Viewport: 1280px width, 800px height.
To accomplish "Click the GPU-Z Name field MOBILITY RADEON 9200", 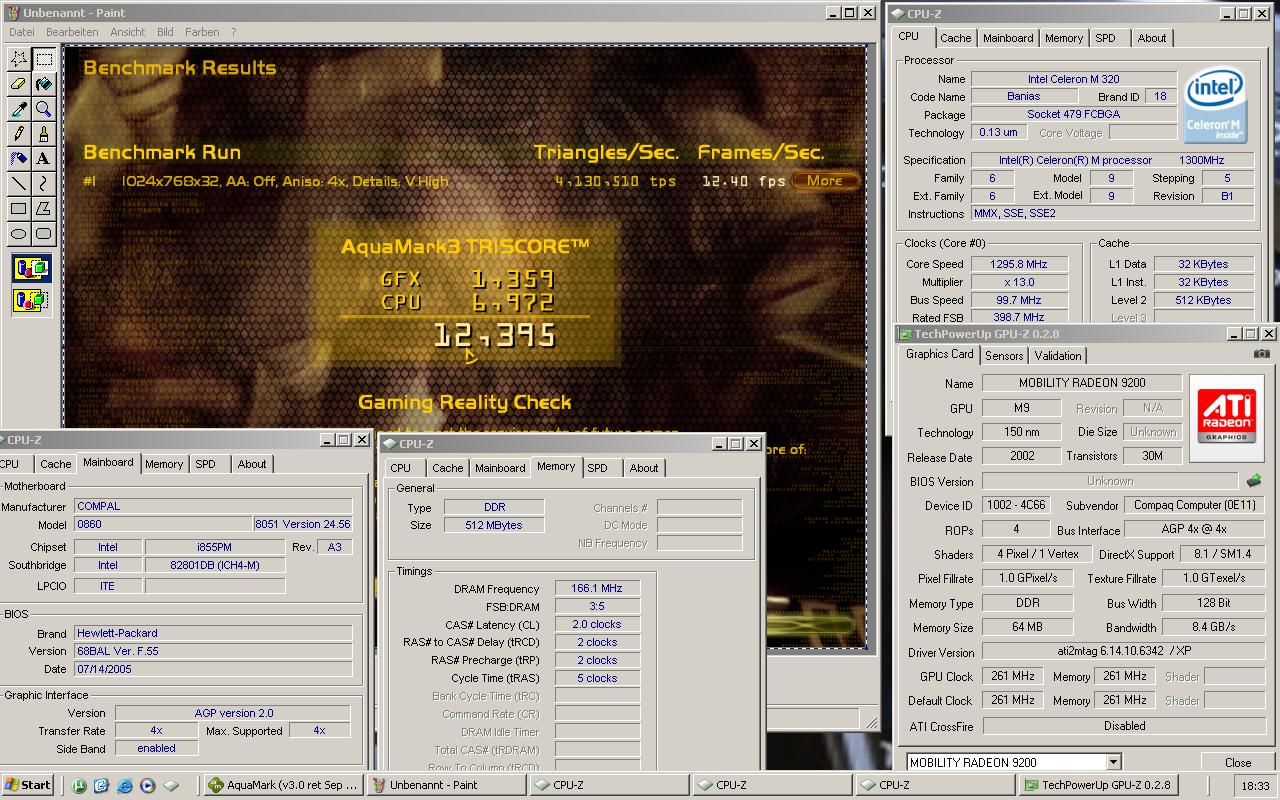I will tap(1082, 383).
